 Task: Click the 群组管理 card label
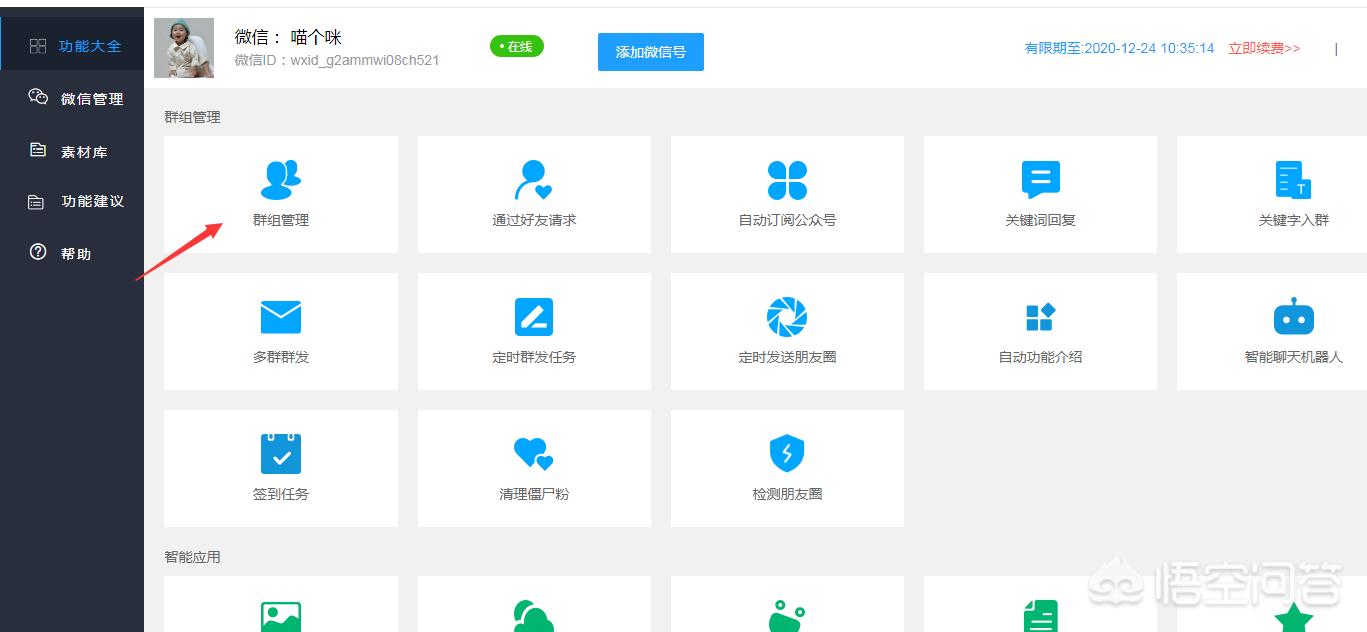pyautogui.click(x=281, y=220)
